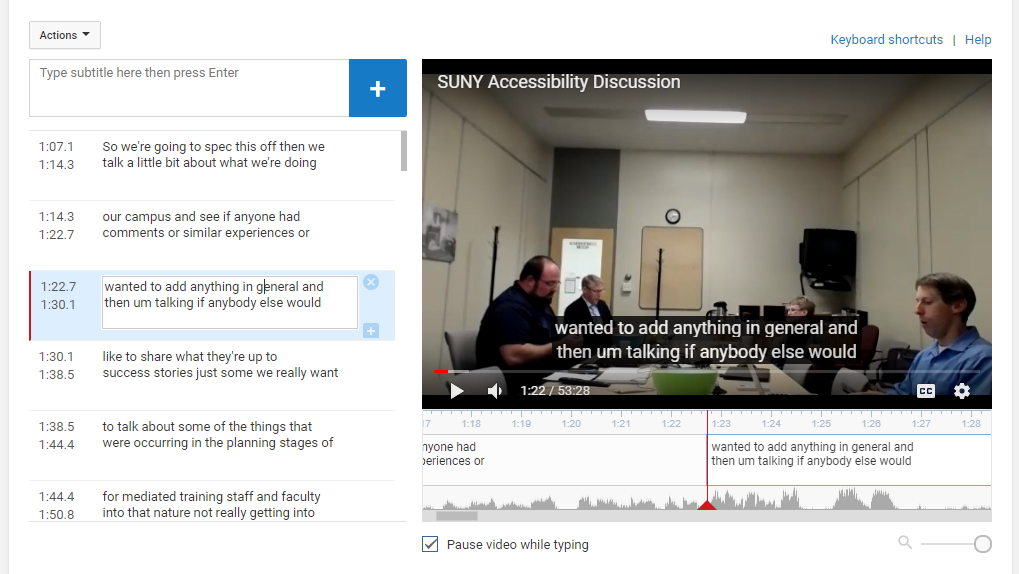Click the timeline zoom magnifier icon
The height and width of the screenshot is (574, 1019).
905,542
